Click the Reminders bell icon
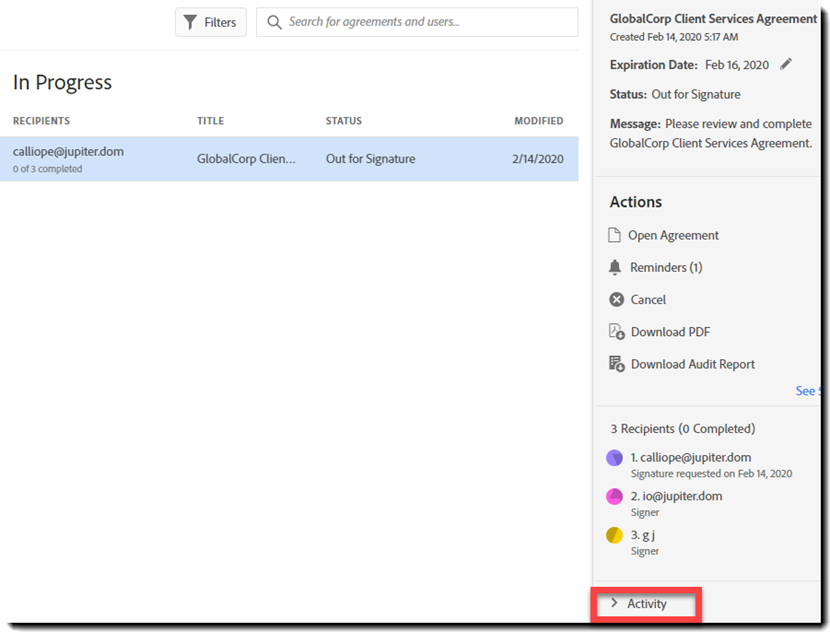Image resolution: width=830 pixels, height=632 pixels. [615, 267]
